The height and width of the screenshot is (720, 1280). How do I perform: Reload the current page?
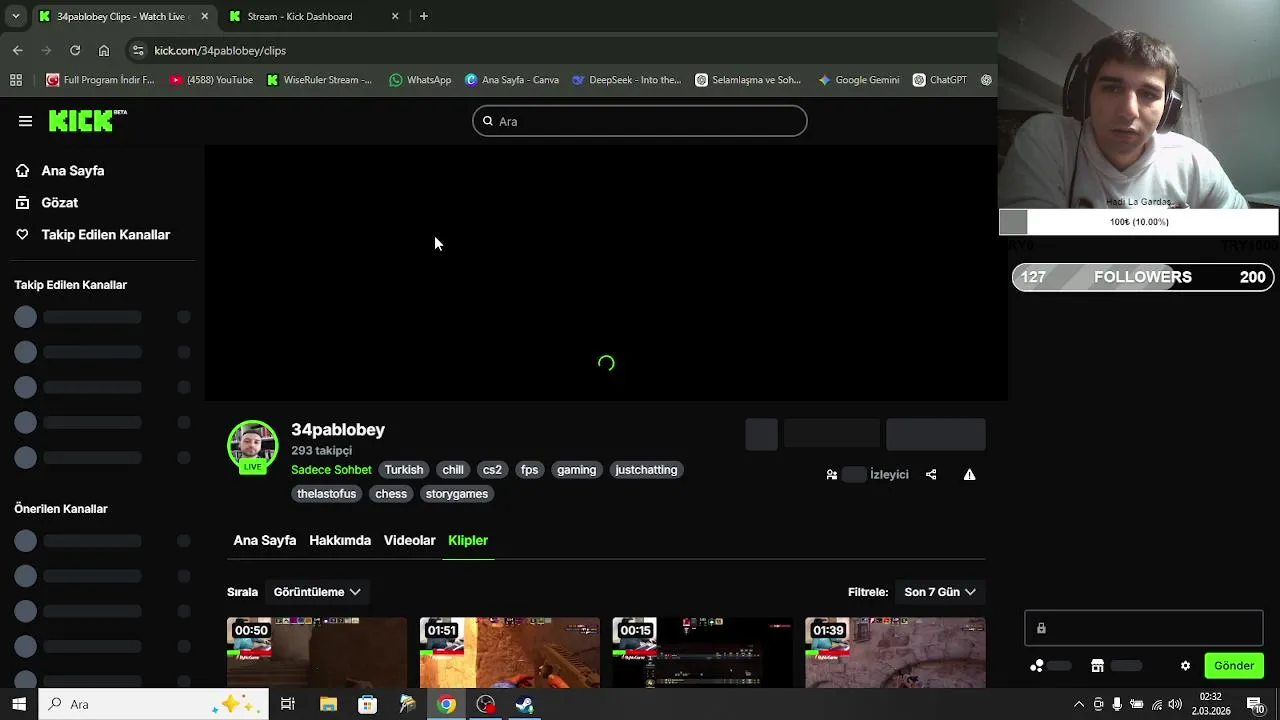(x=75, y=50)
